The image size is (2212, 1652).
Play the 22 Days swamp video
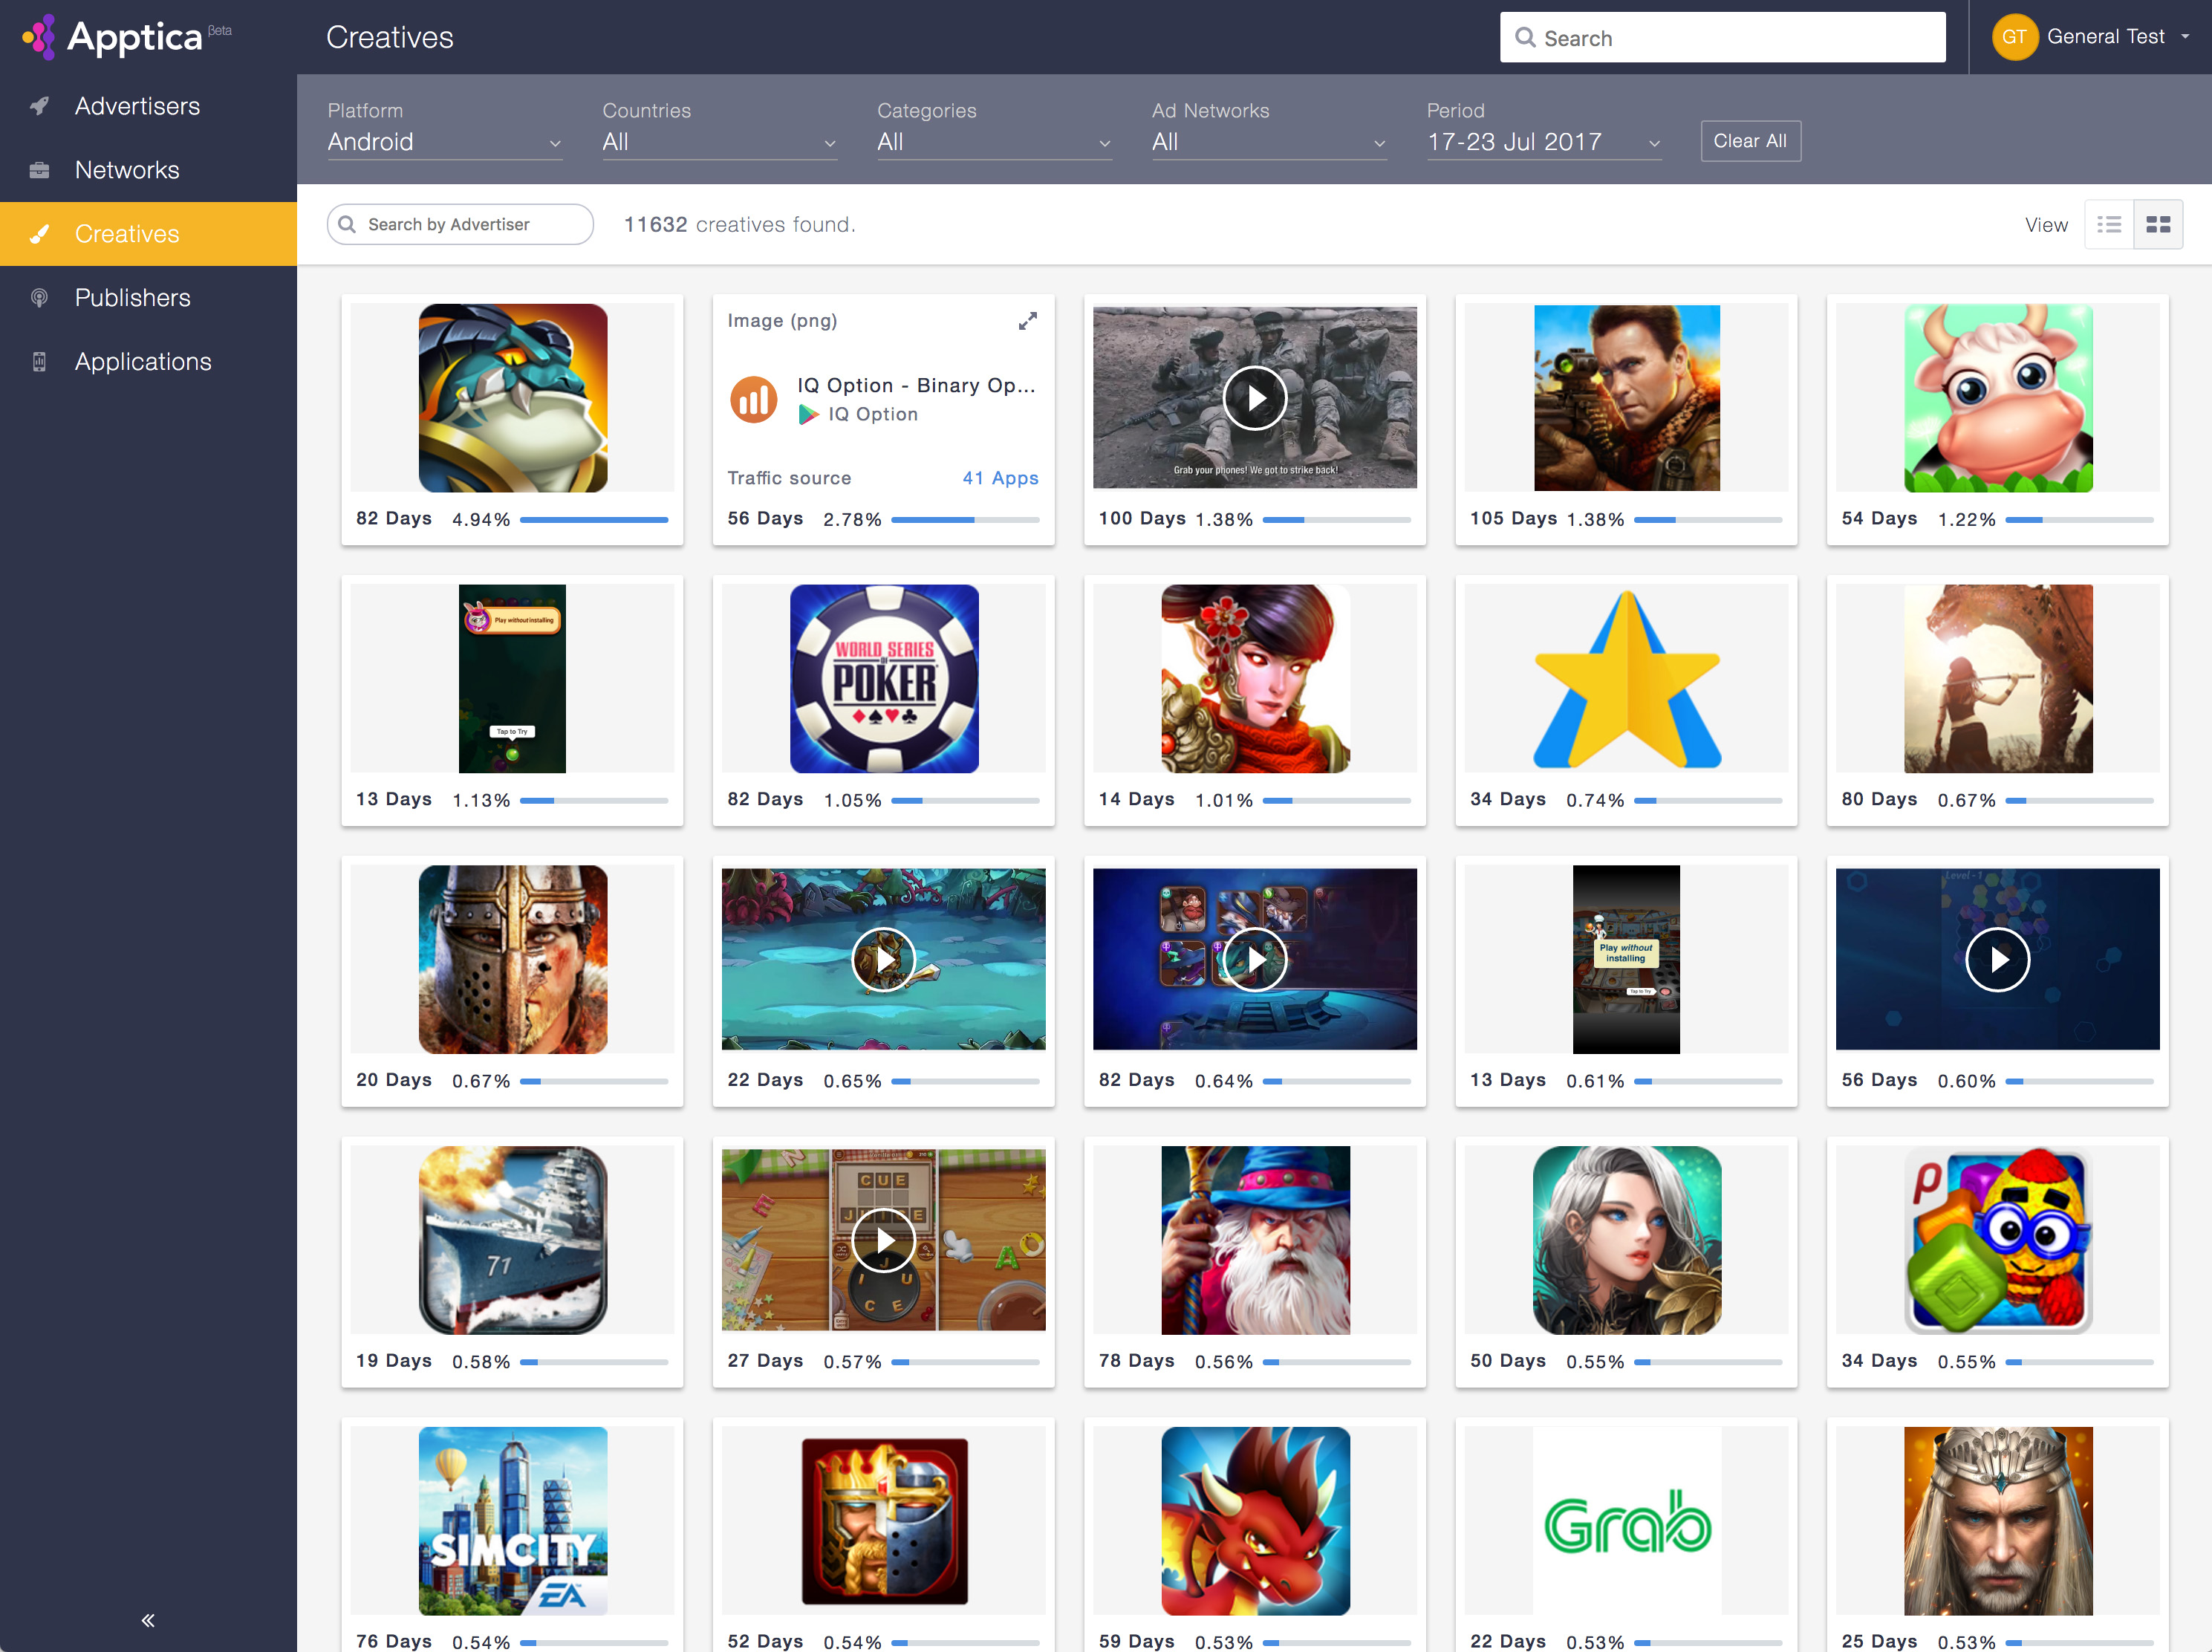pyautogui.click(x=883, y=960)
